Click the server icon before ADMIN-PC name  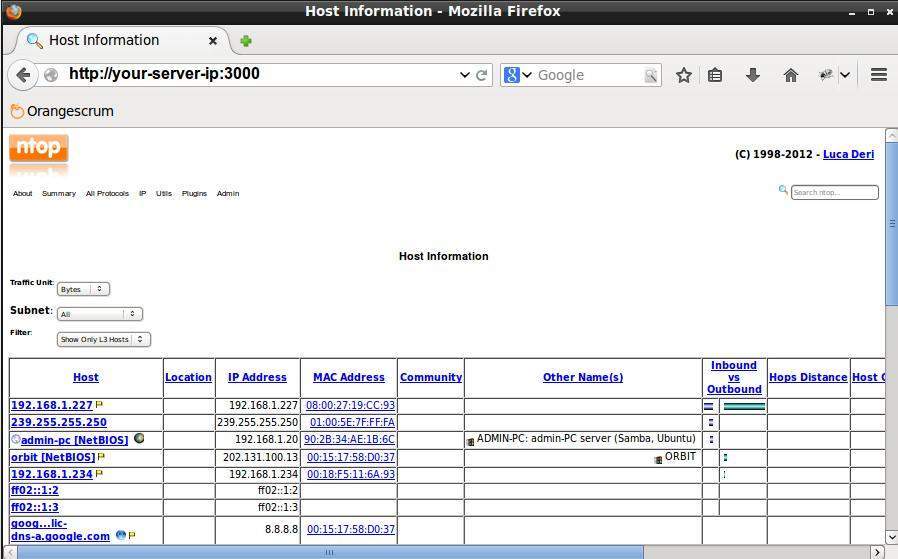470,442
